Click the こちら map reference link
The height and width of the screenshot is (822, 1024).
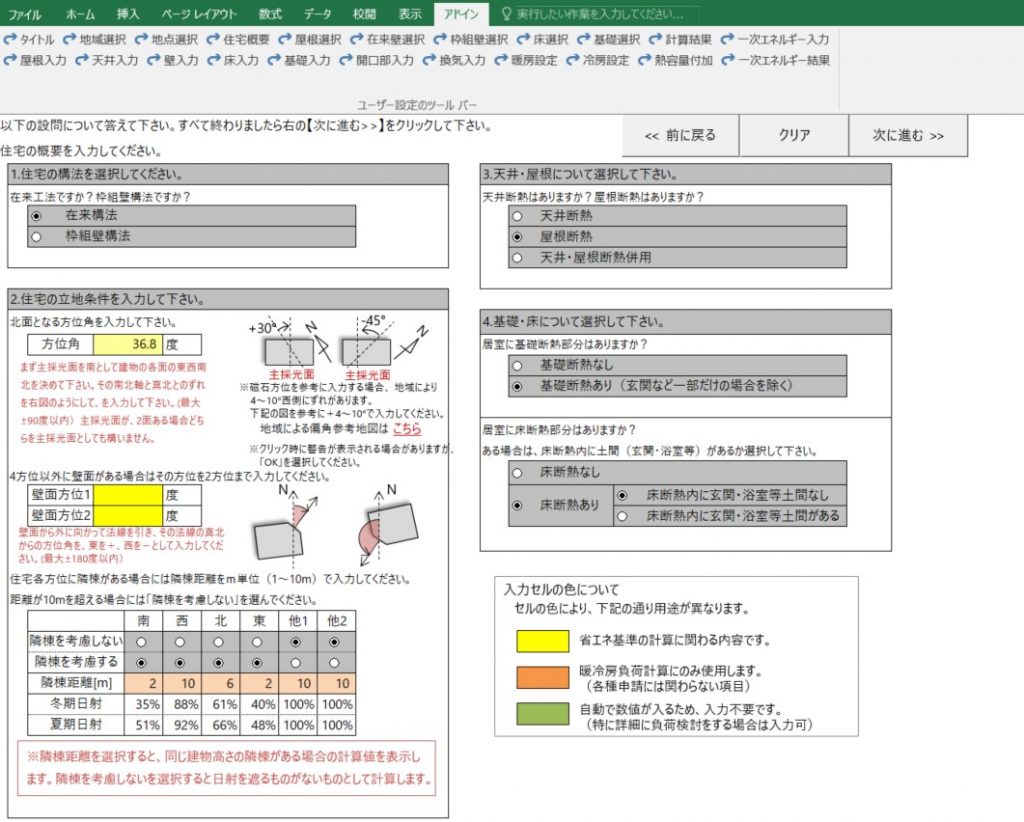[406, 428]
